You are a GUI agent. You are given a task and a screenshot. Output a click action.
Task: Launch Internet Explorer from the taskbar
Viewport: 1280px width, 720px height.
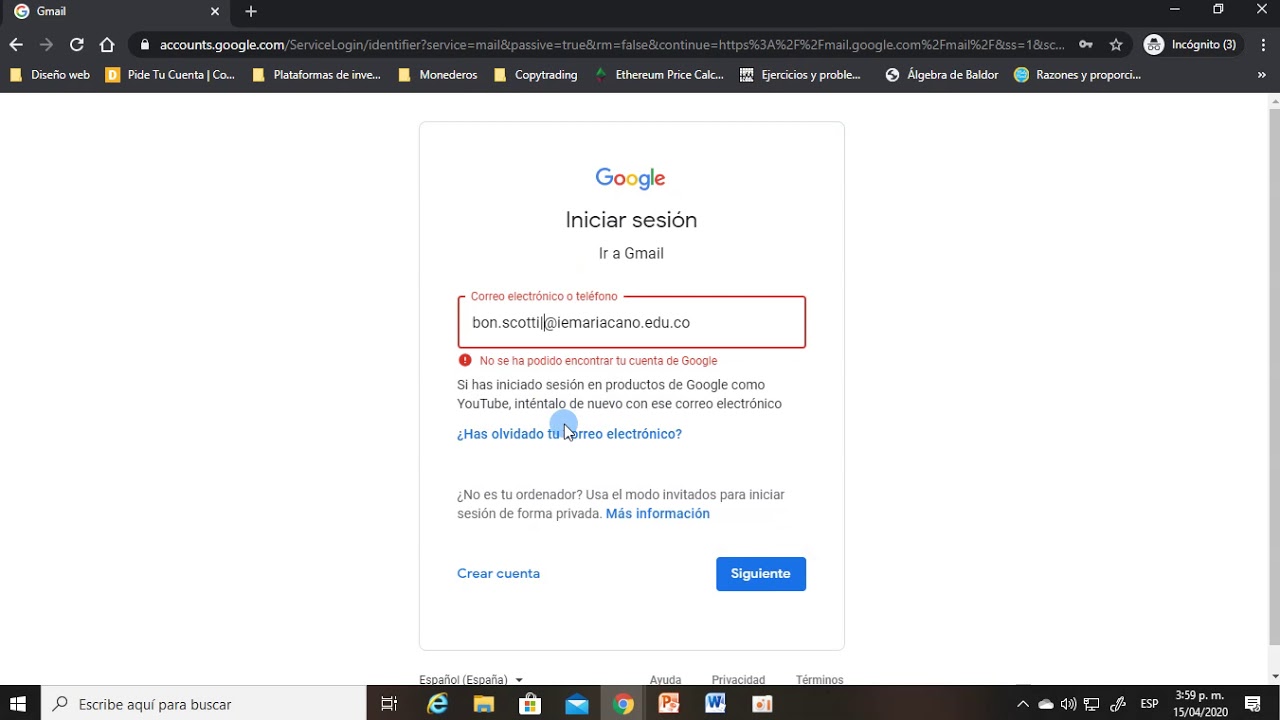pyautogui.click(x=437, y=704)
